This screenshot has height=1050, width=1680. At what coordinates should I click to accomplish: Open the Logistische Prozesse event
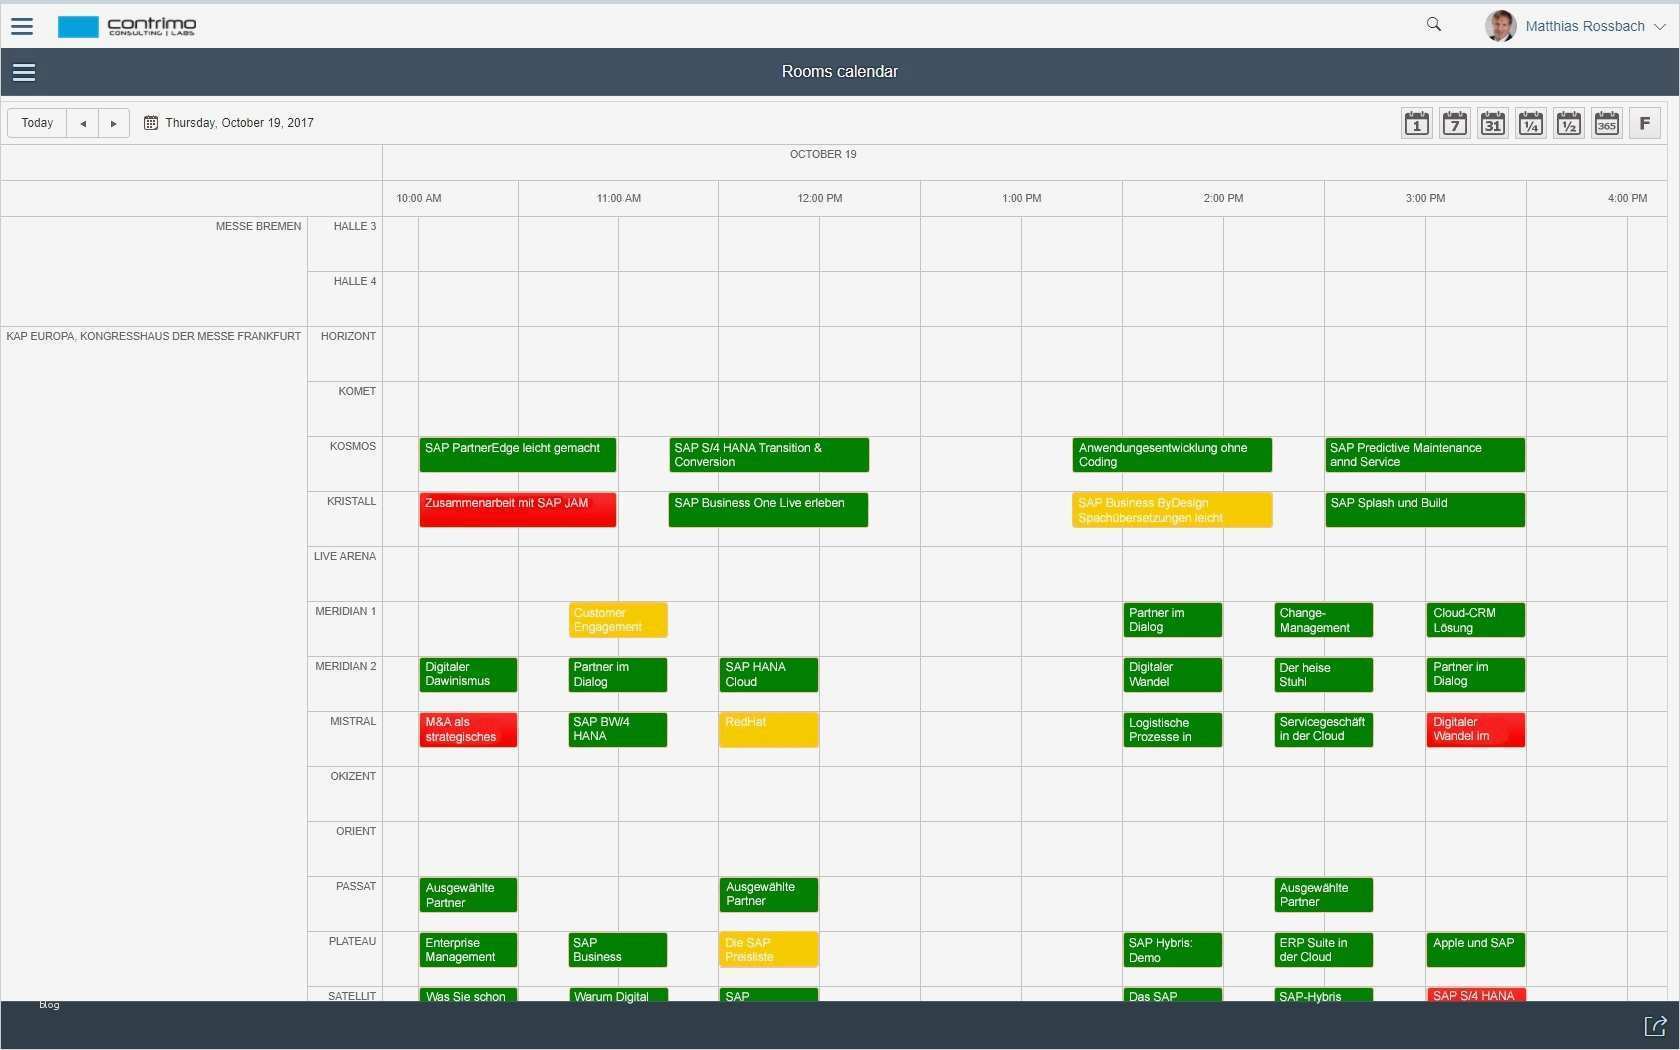click(1173, 730)
